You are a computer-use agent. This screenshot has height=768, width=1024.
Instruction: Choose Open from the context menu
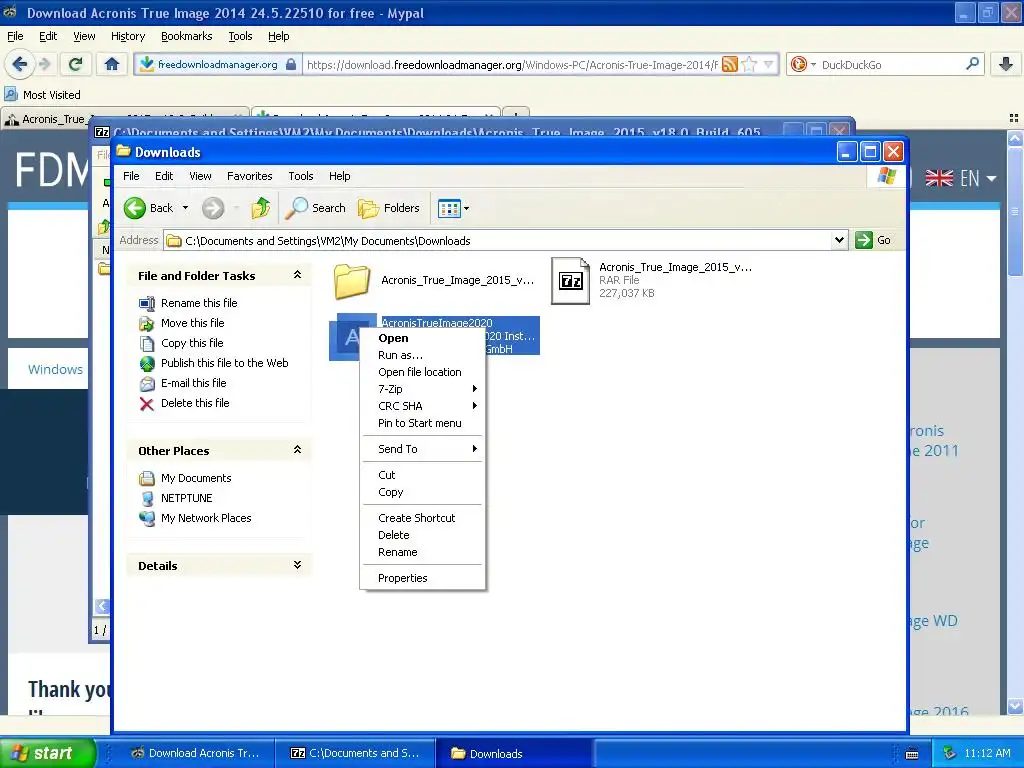pos(422,338)
